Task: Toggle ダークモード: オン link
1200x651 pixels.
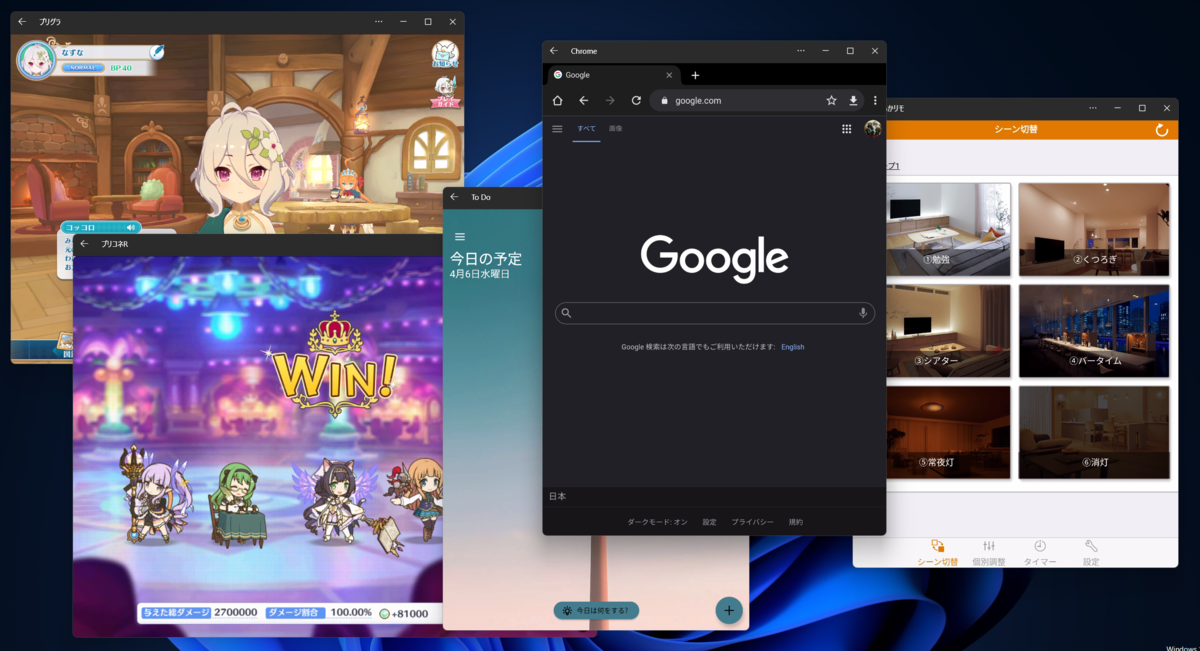Action: click(x=657, y=522)
